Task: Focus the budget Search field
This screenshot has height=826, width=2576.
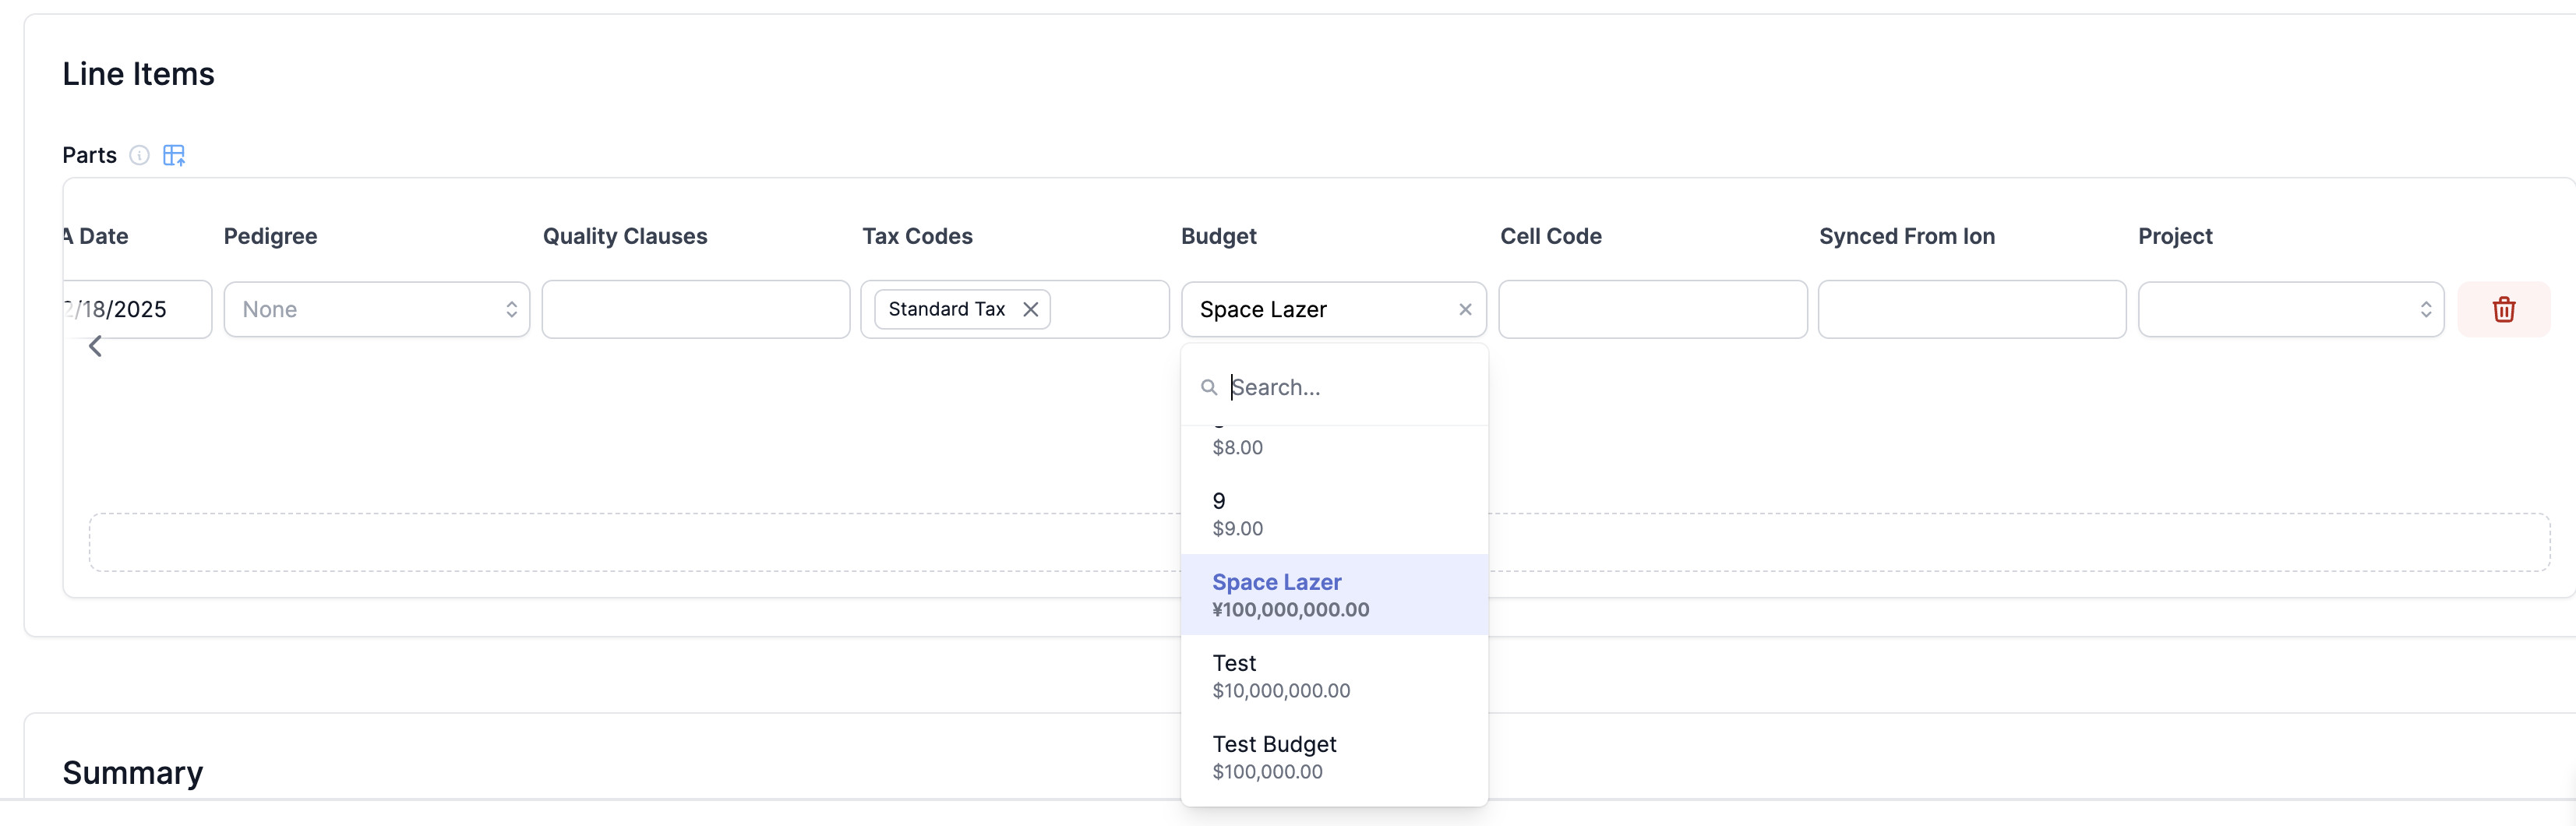Action: coord(1350,387)
